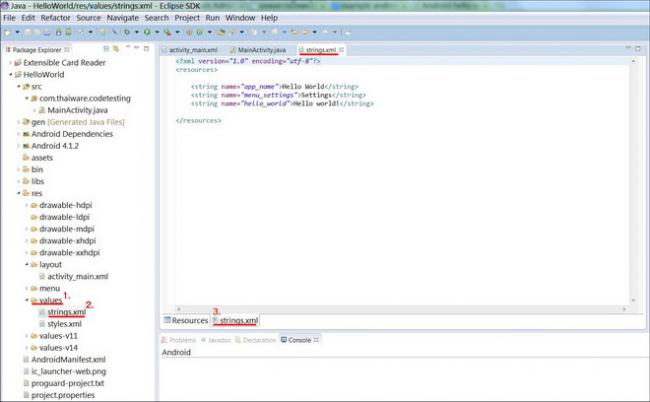650x402 pixels.
Task: Collapse the layout folder node
Action: 27,265
